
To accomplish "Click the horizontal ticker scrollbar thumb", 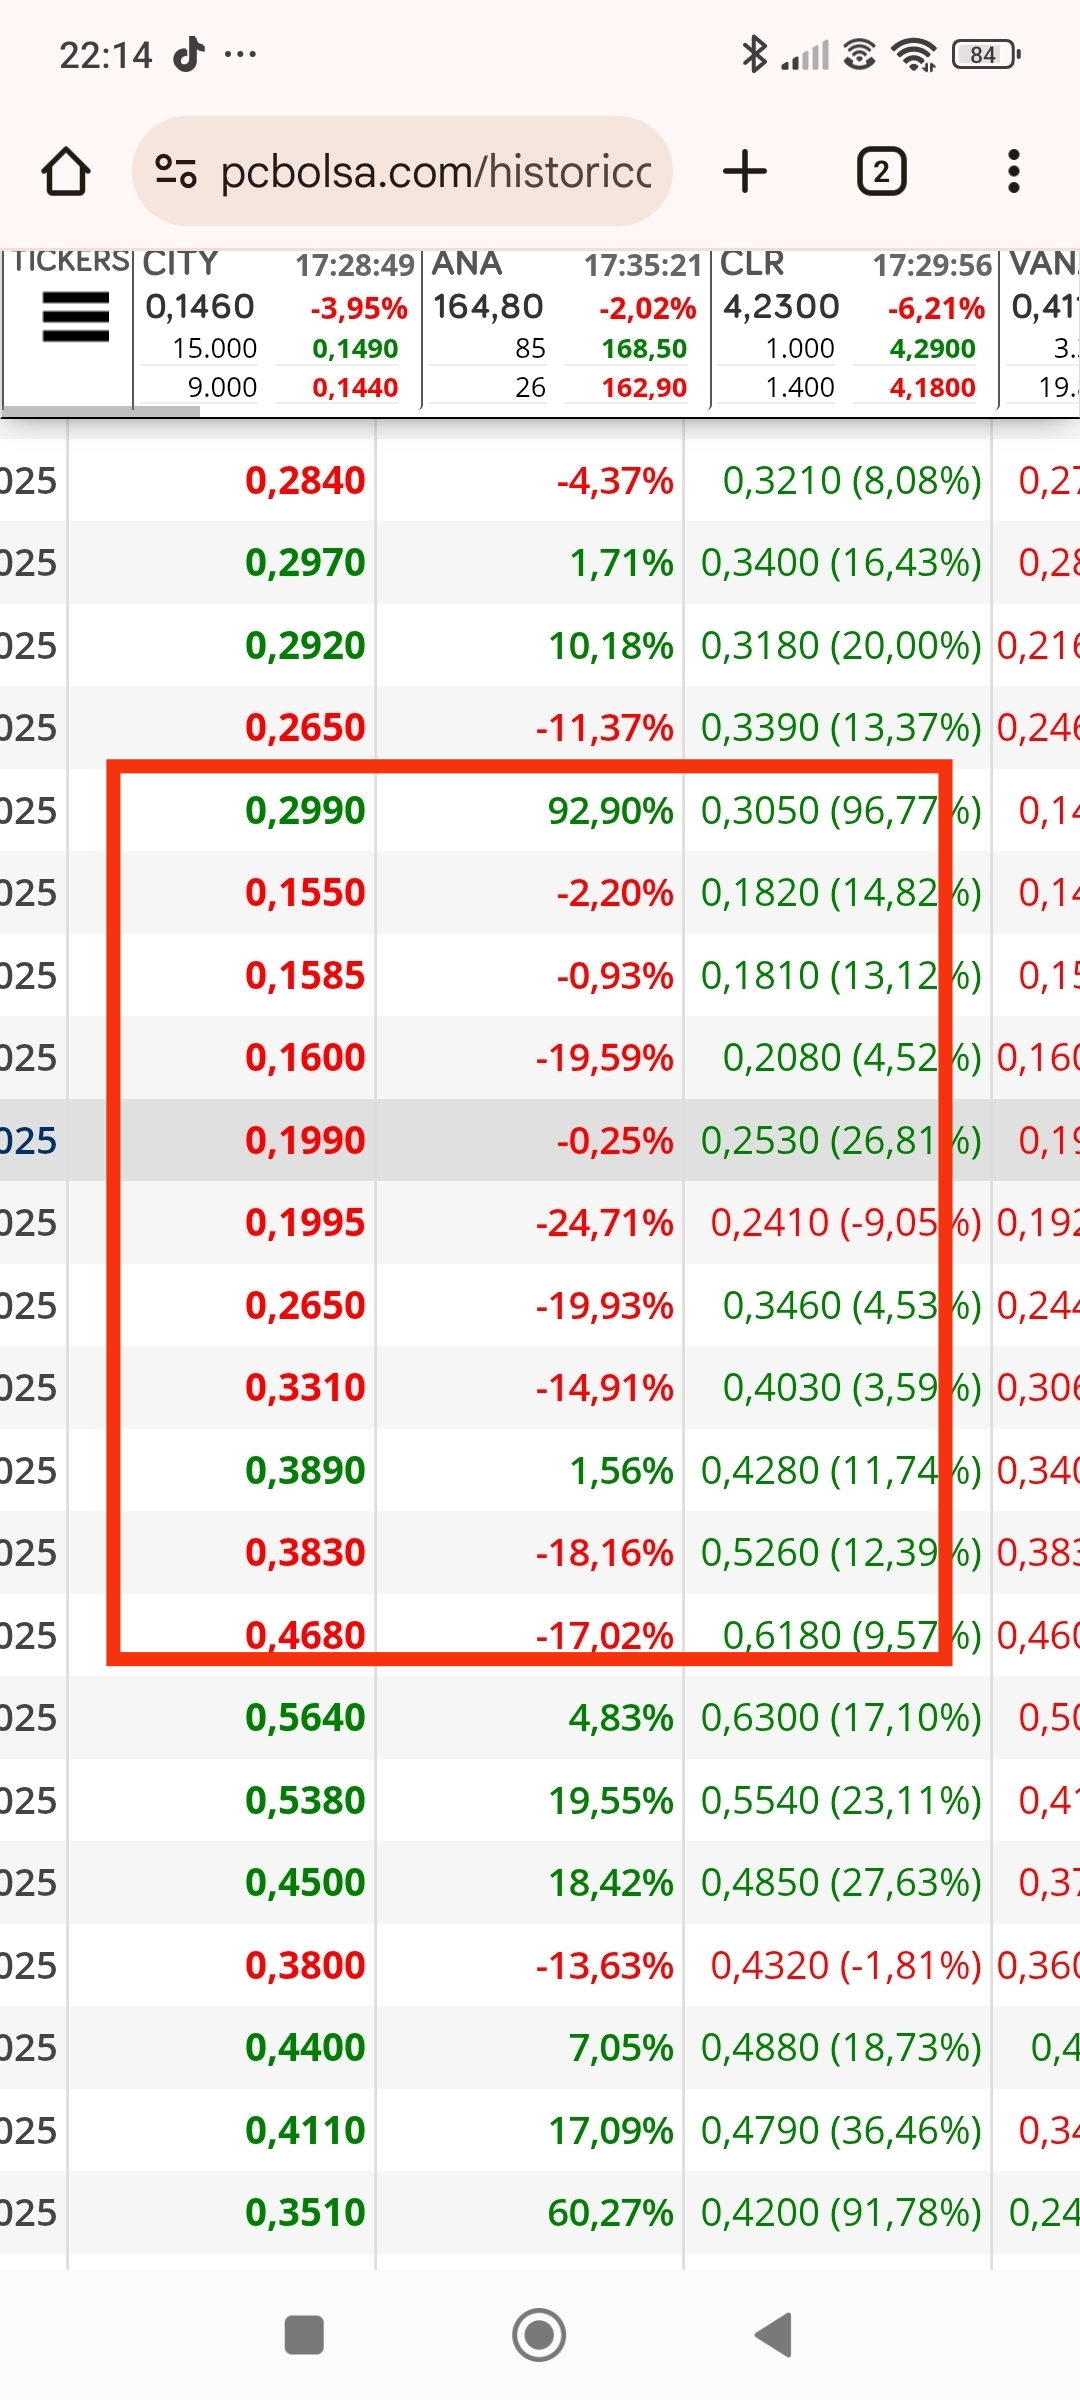I will tap(102, 411).
